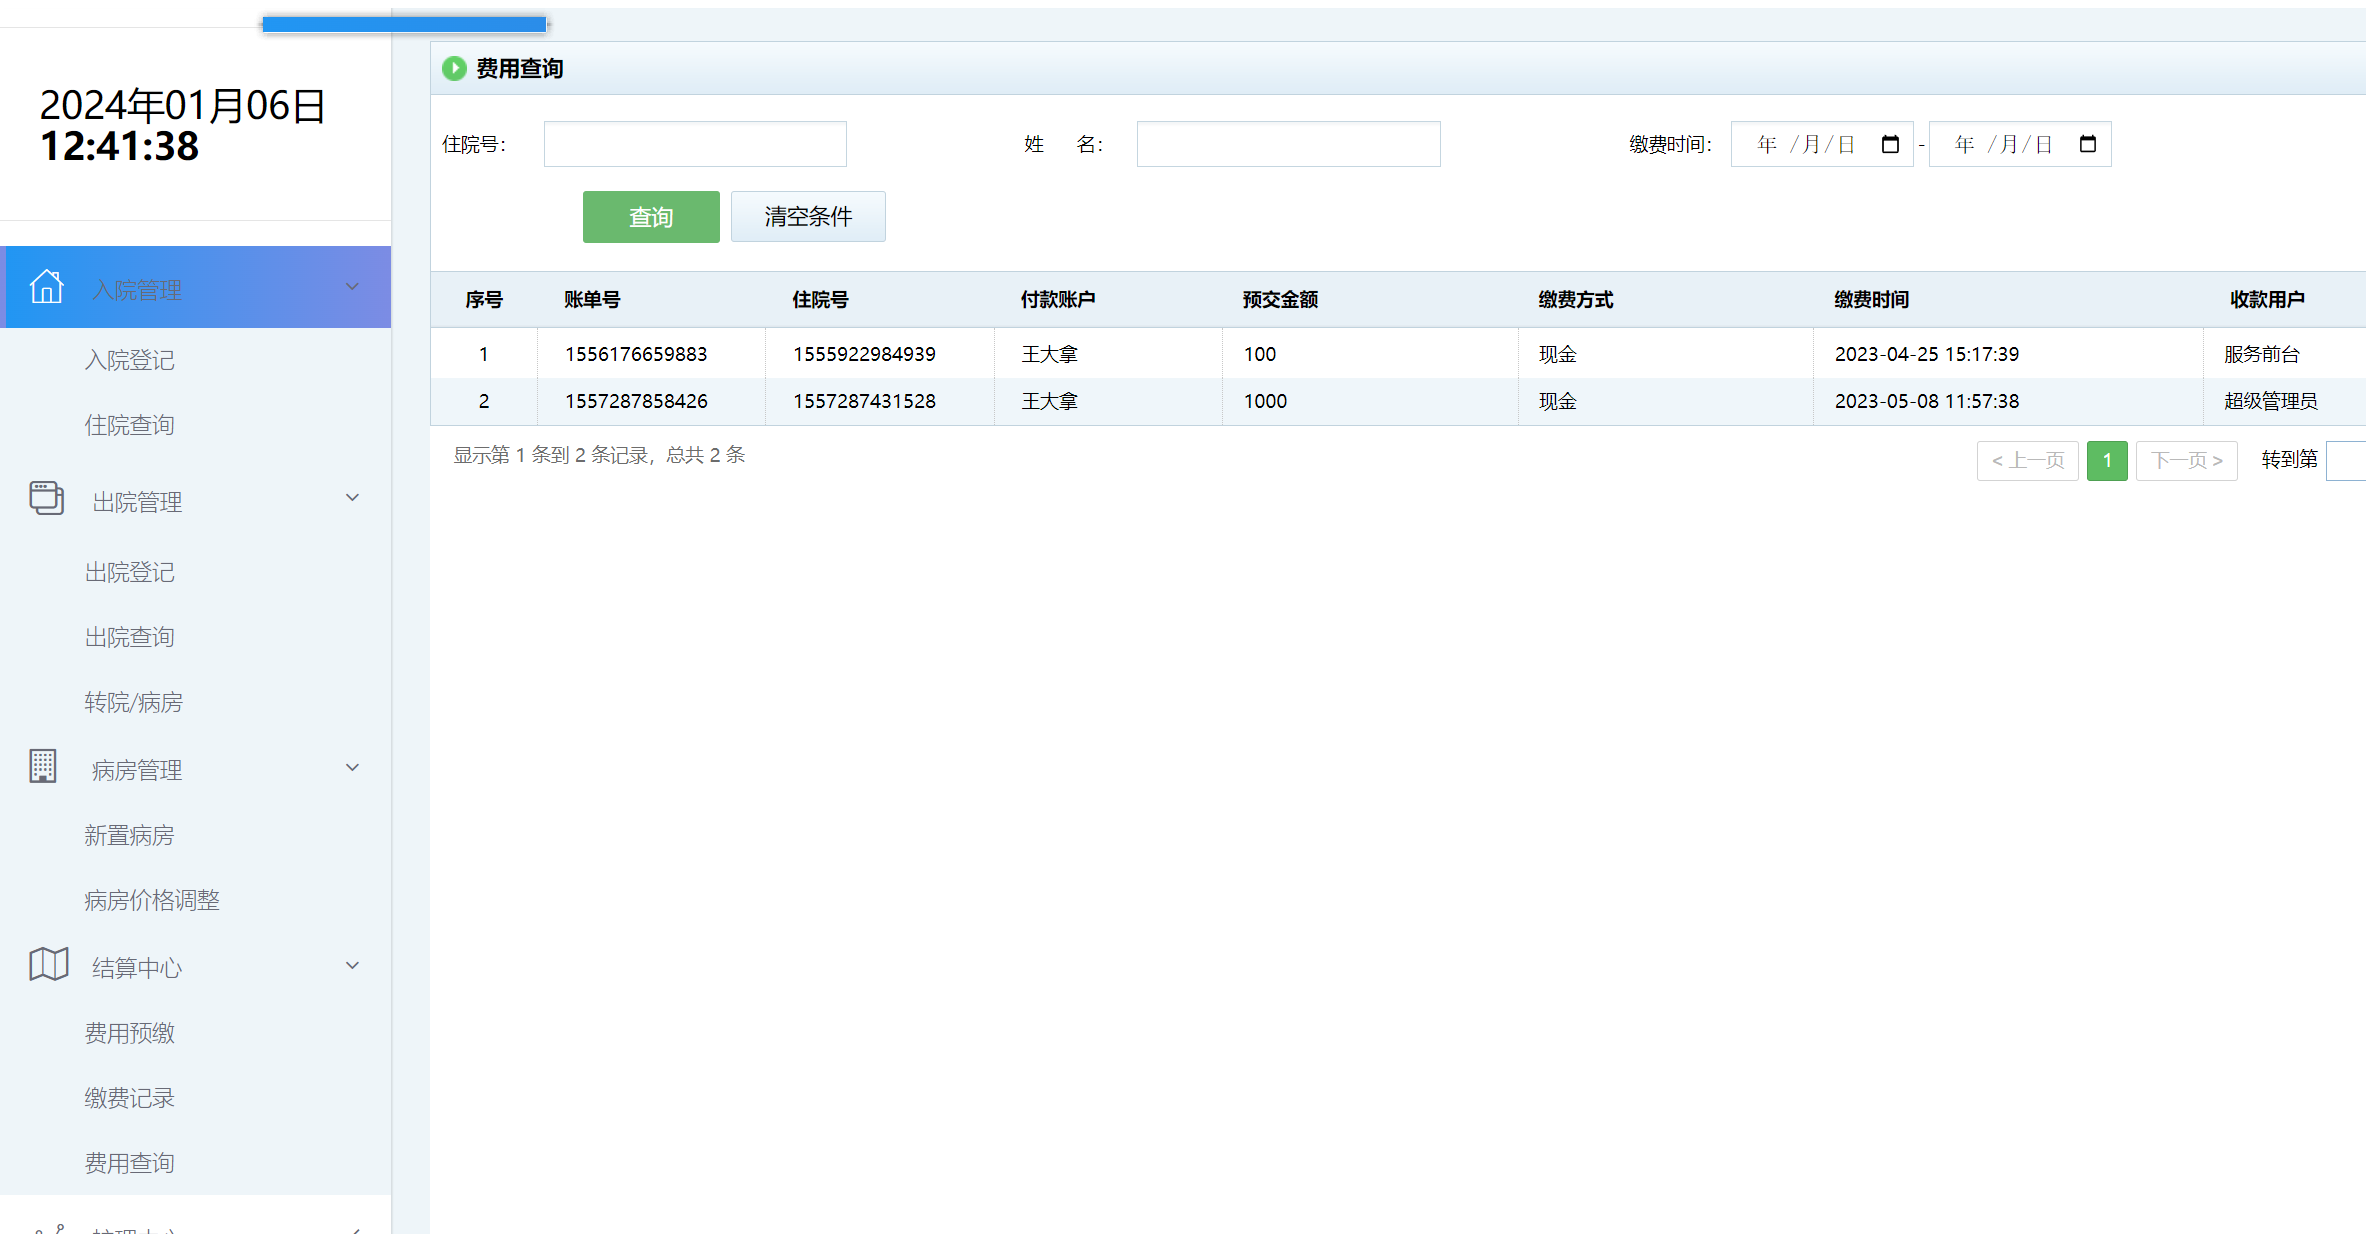Click the 清空条件 clear button
Screen dimensions: 2366x1234
(x=808, y=216)
